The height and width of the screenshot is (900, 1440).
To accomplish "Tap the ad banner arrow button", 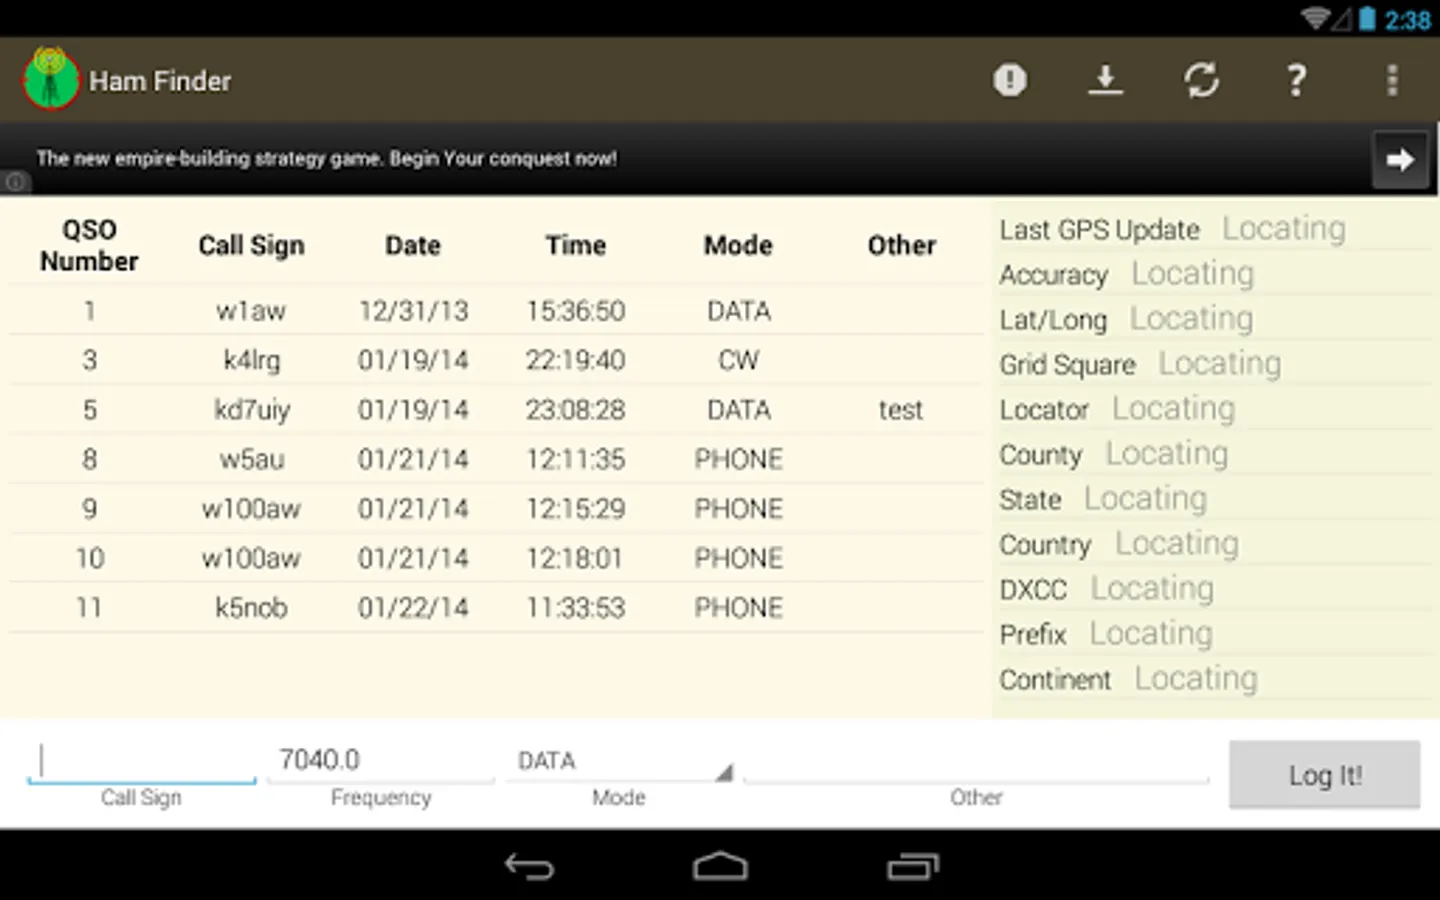I will (1399, 159).
